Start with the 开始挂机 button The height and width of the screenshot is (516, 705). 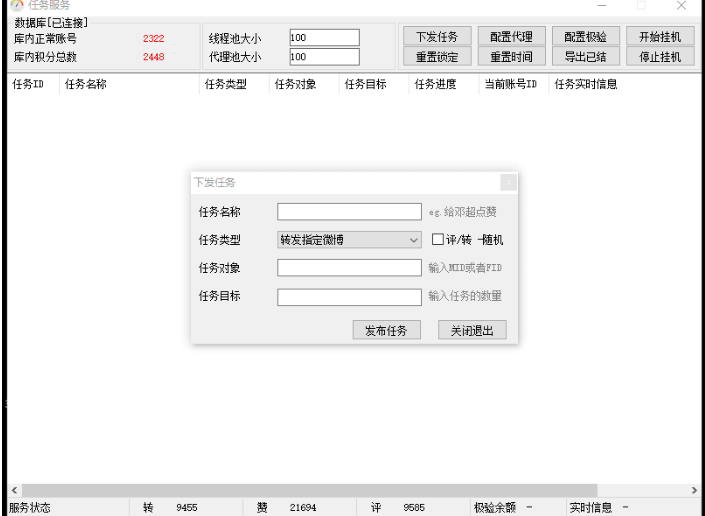(x=660, y=36)
